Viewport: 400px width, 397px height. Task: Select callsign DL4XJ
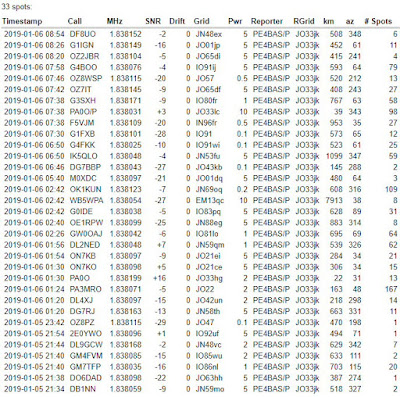click(81, 300)
